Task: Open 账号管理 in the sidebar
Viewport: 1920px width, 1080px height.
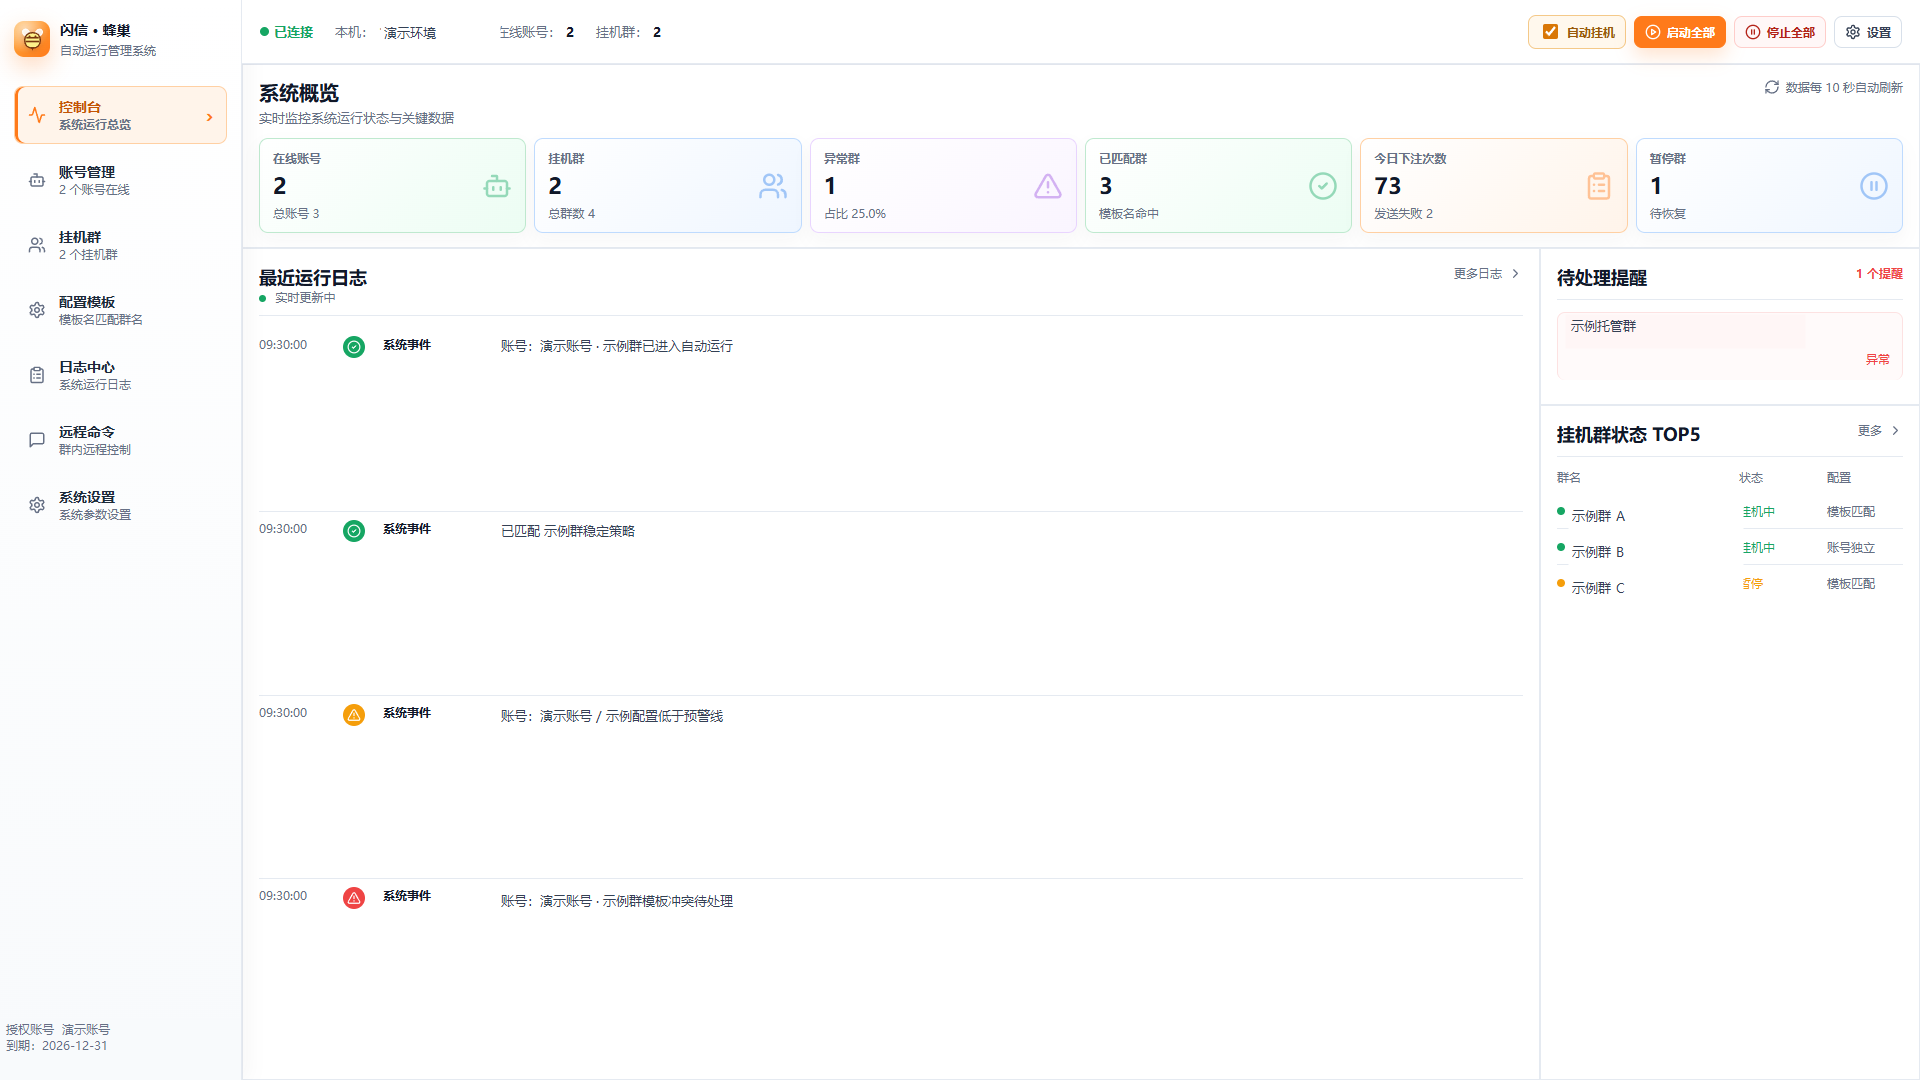Action: (121, 180)
